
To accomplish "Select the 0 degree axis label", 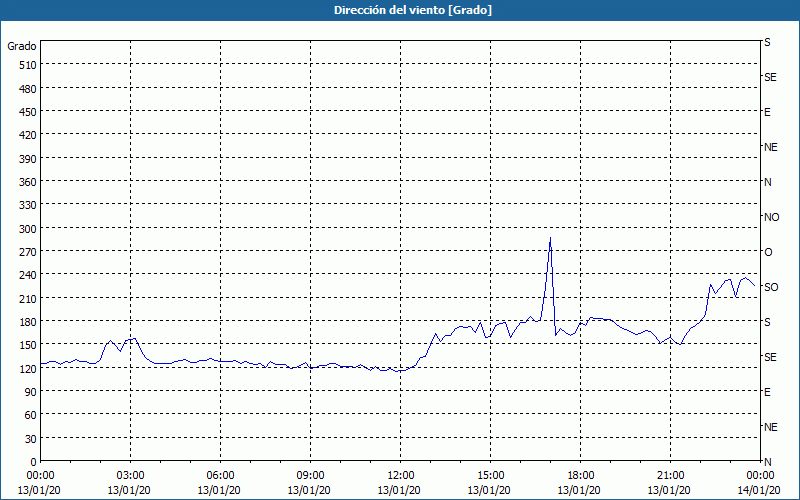I will (34, 462).
